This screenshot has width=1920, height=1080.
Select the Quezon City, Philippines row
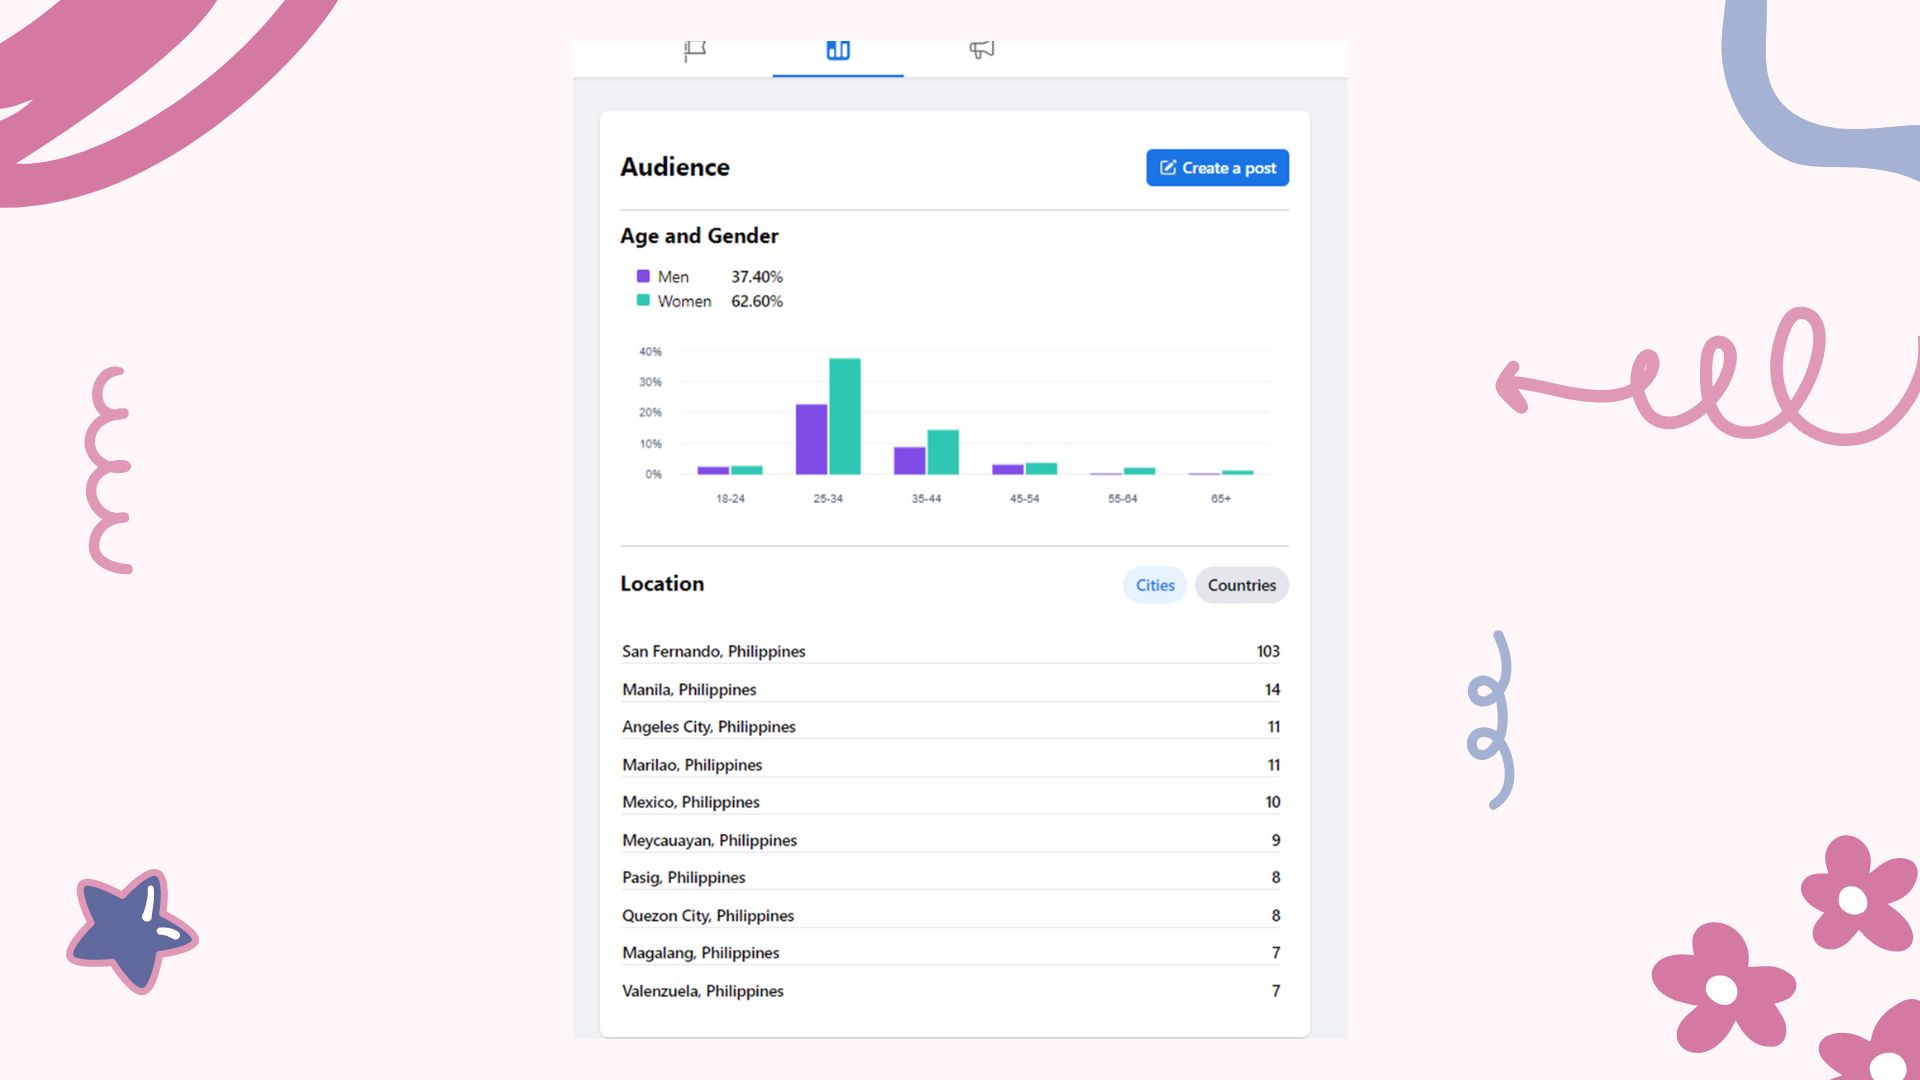(707, 915)
